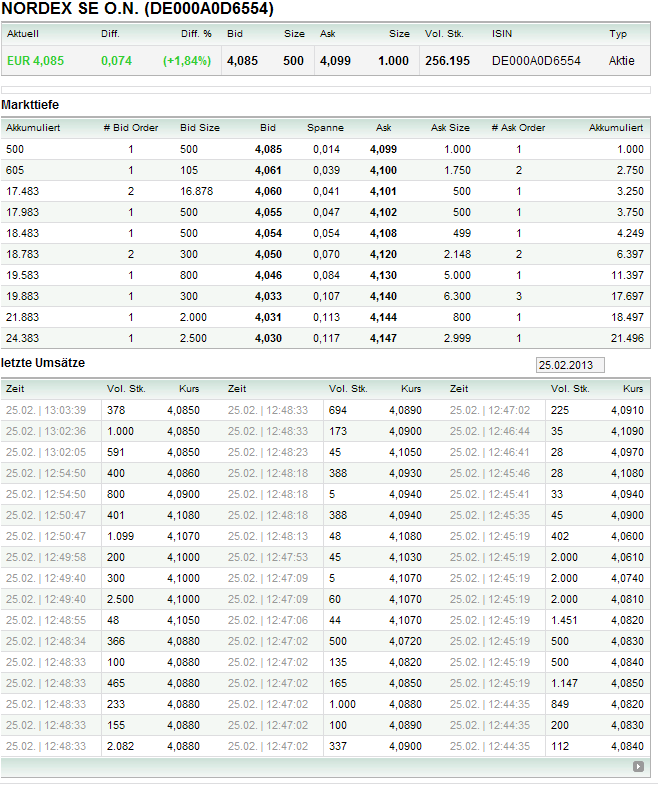Click accumulated ask value 21.496
The image size is (658, 808).
tap(627, 338)
